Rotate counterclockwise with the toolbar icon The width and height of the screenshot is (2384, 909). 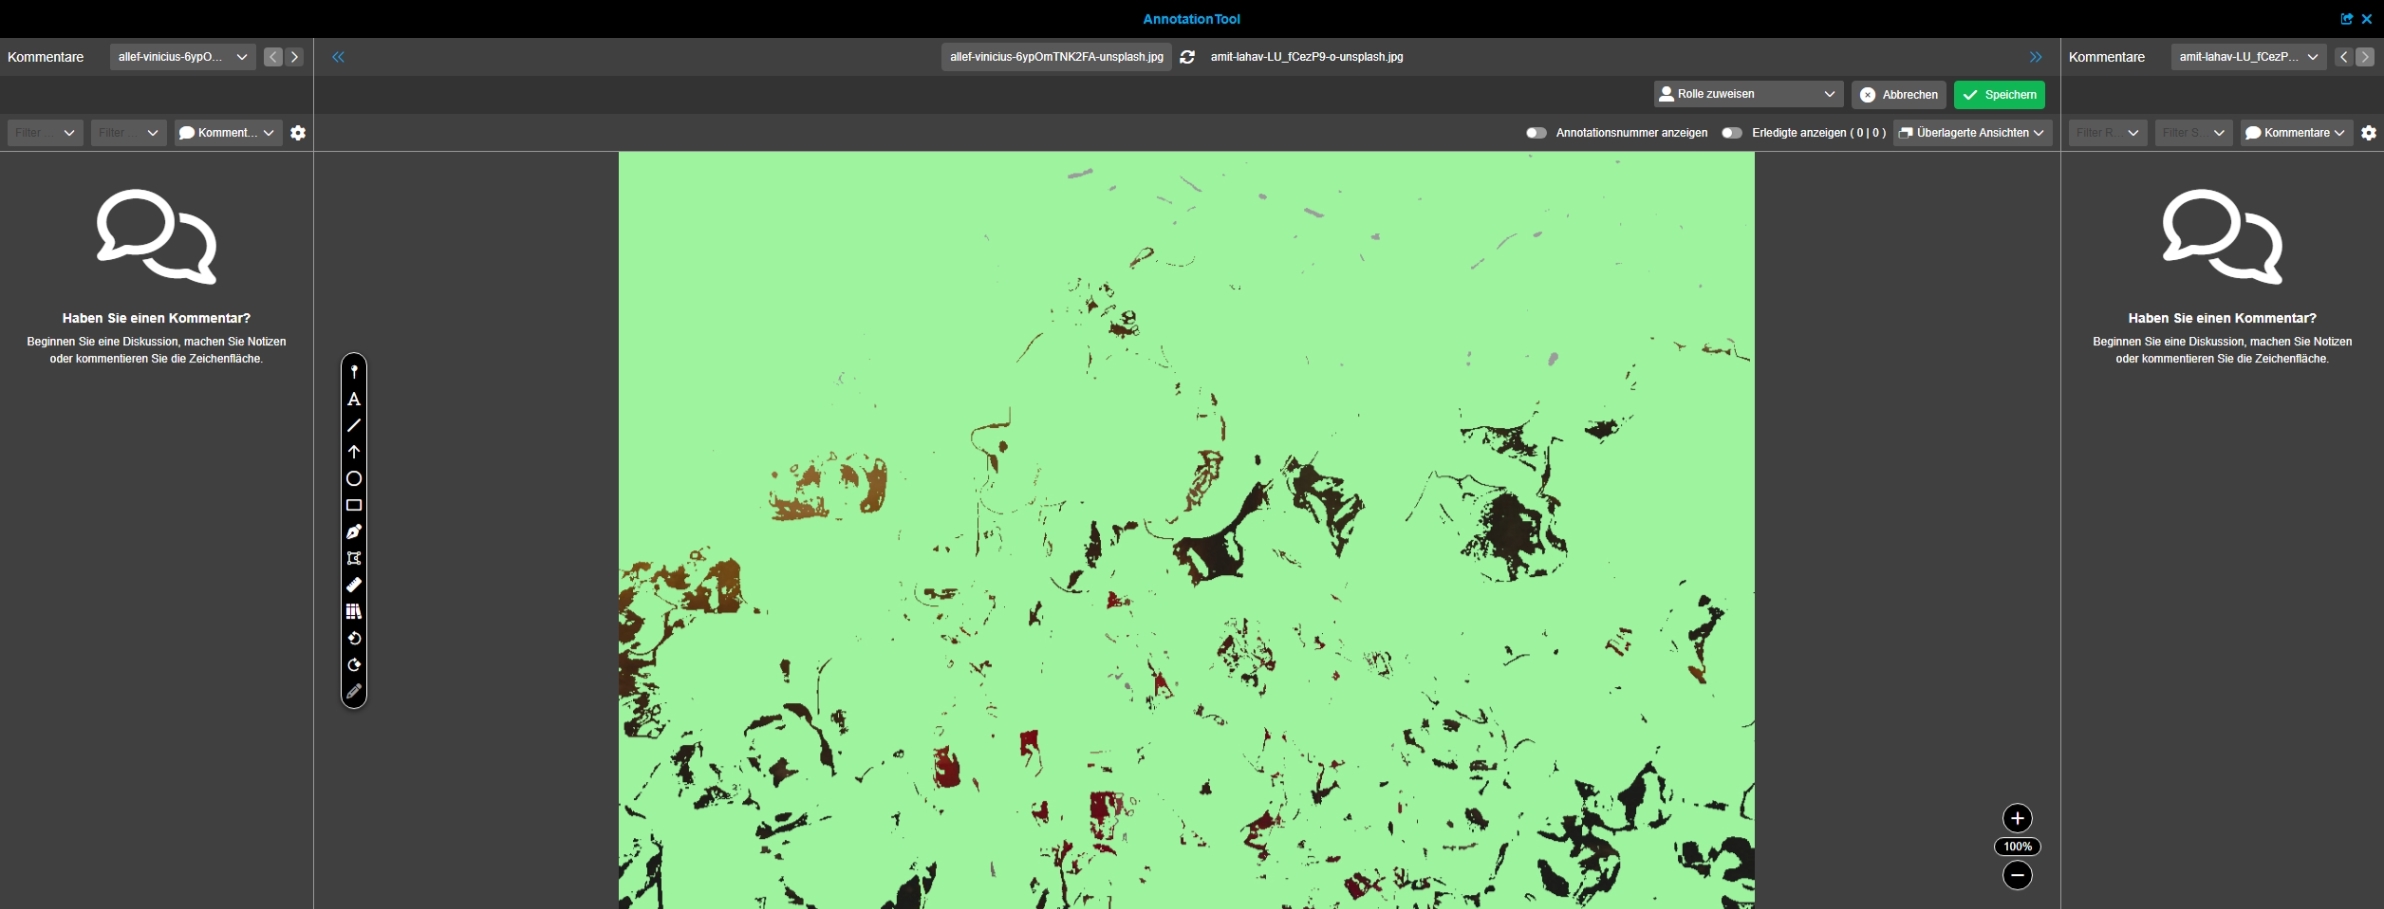tap(354, 638)
